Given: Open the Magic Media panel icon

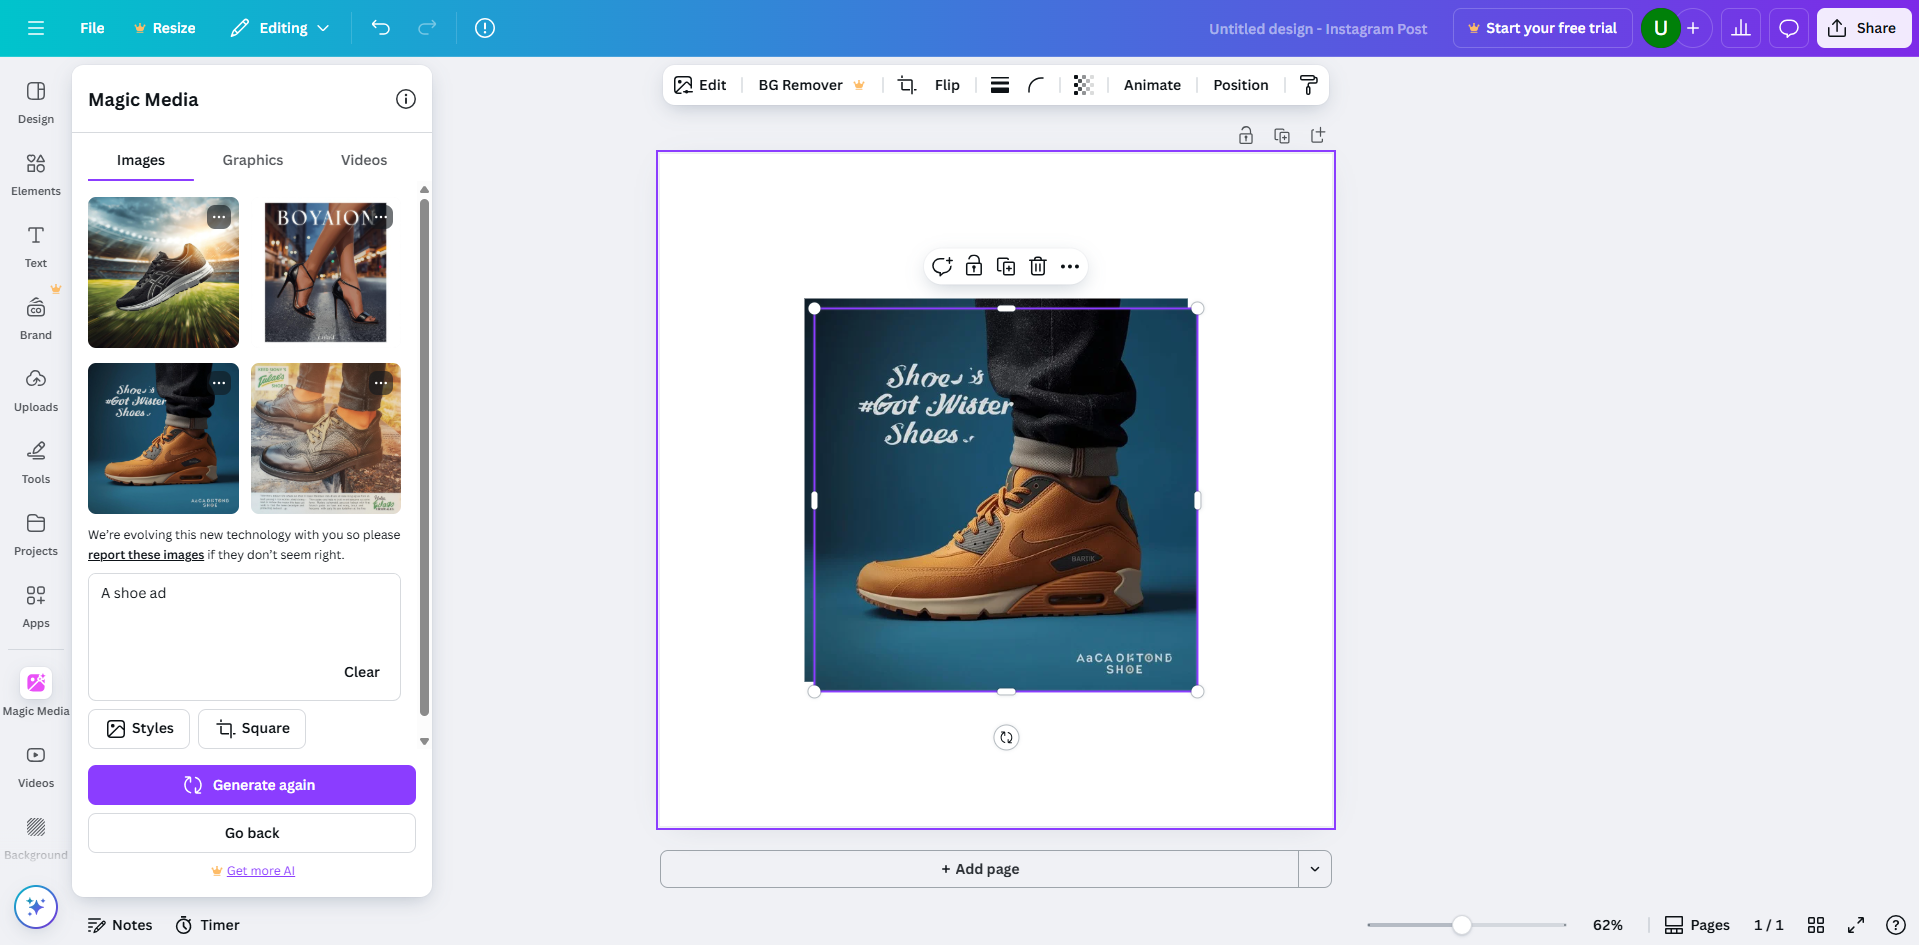Looking at the screenshot, I should click(36, 683).
